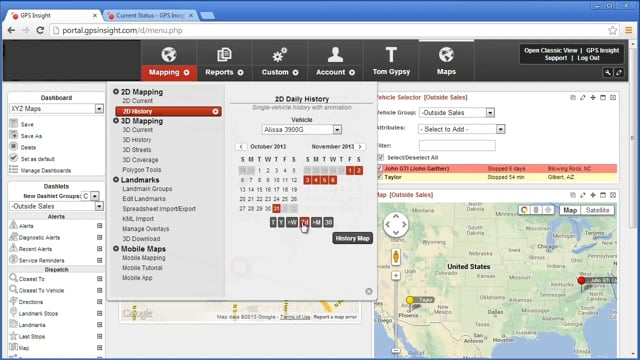Click the Landmark Stops pin icon
This screenshot has height=360, width=640.
click(x=13, y=312)
